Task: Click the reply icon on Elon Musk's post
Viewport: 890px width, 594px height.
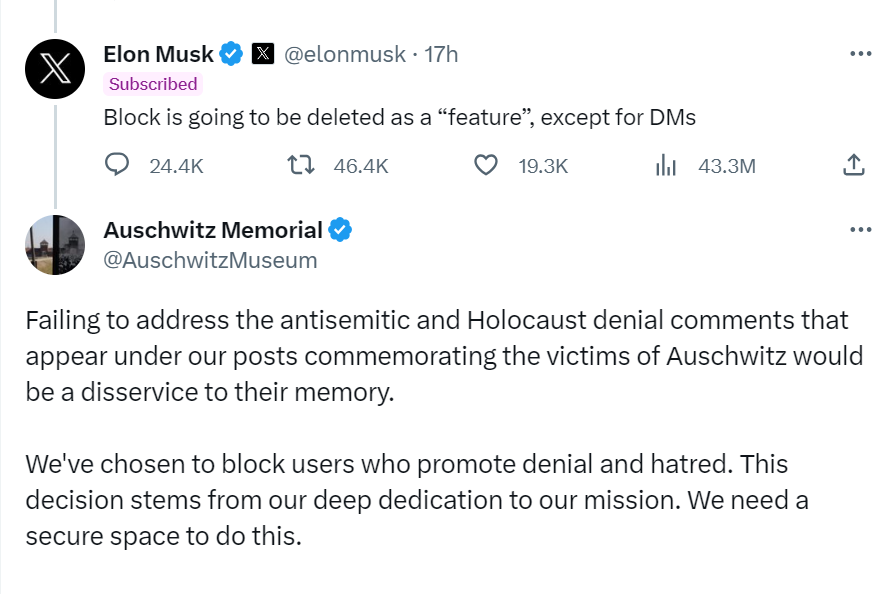Action: [118, 165]
